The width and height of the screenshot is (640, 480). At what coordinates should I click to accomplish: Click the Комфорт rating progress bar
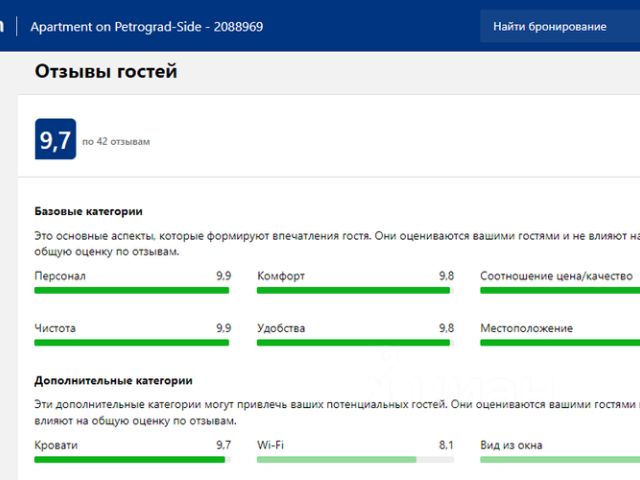[354, 291]
